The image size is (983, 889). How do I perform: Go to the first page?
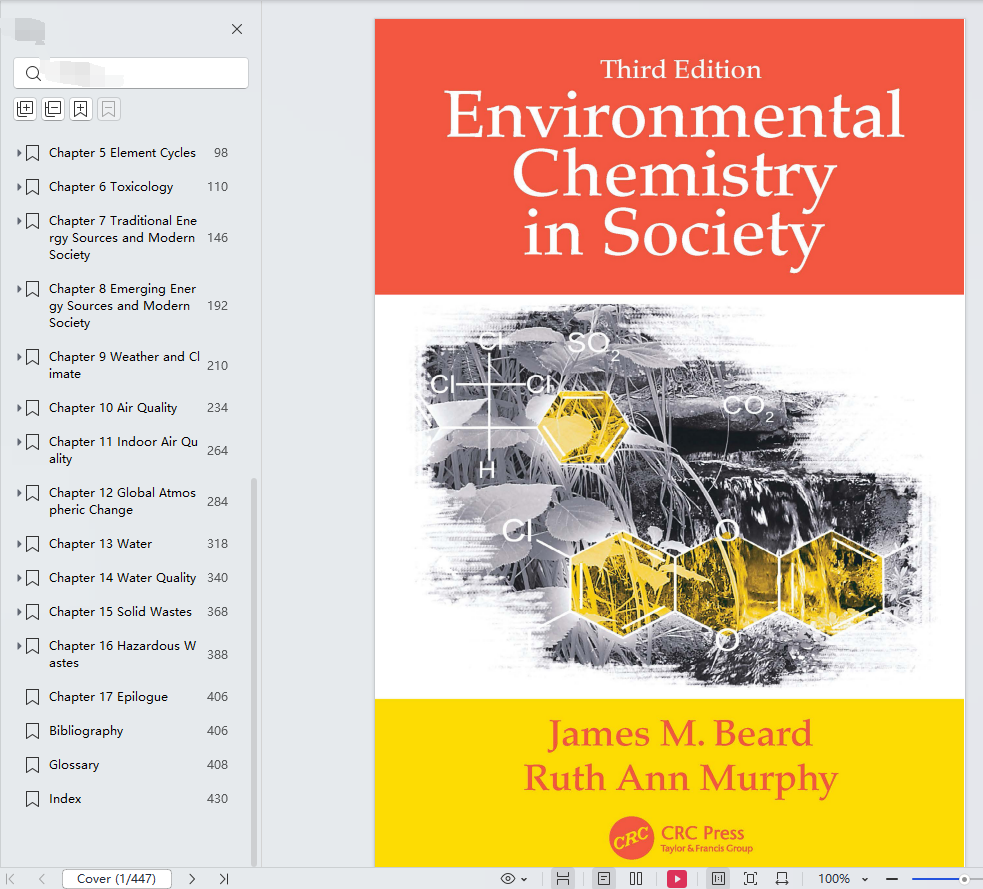[x=11, y=879]
